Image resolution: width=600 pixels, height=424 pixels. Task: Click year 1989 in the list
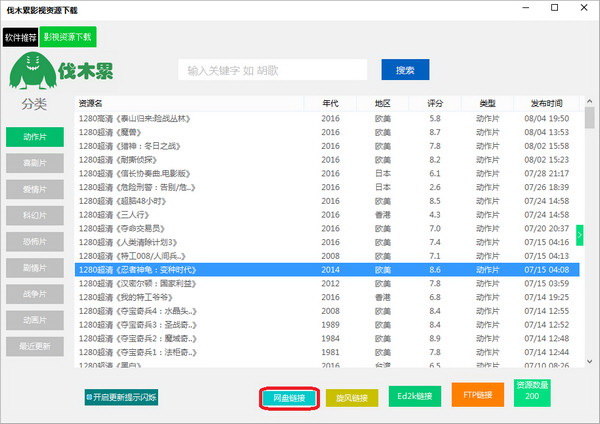pos(330,325)
